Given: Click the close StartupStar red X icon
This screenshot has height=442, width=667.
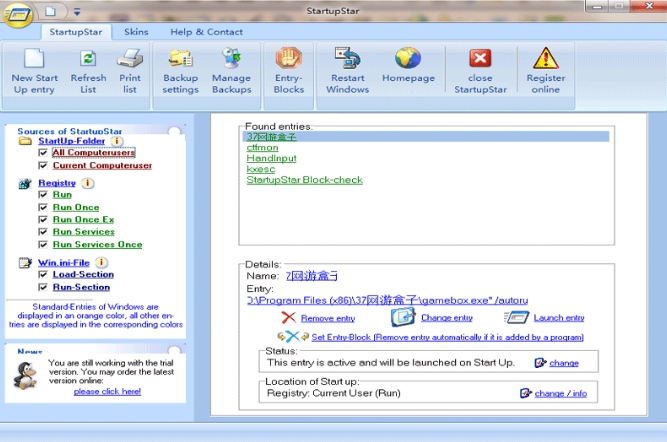Looking at the screenshot, I should [480, 58].
